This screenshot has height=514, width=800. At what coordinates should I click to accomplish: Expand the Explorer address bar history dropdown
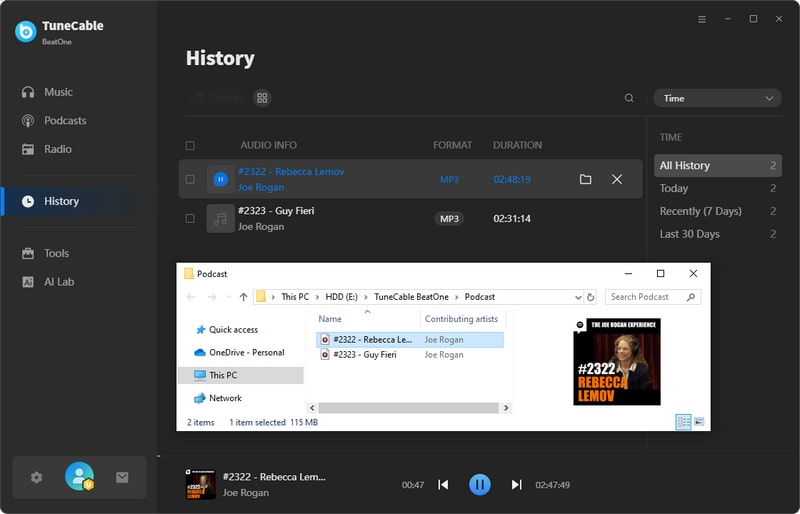pos(578,297)
